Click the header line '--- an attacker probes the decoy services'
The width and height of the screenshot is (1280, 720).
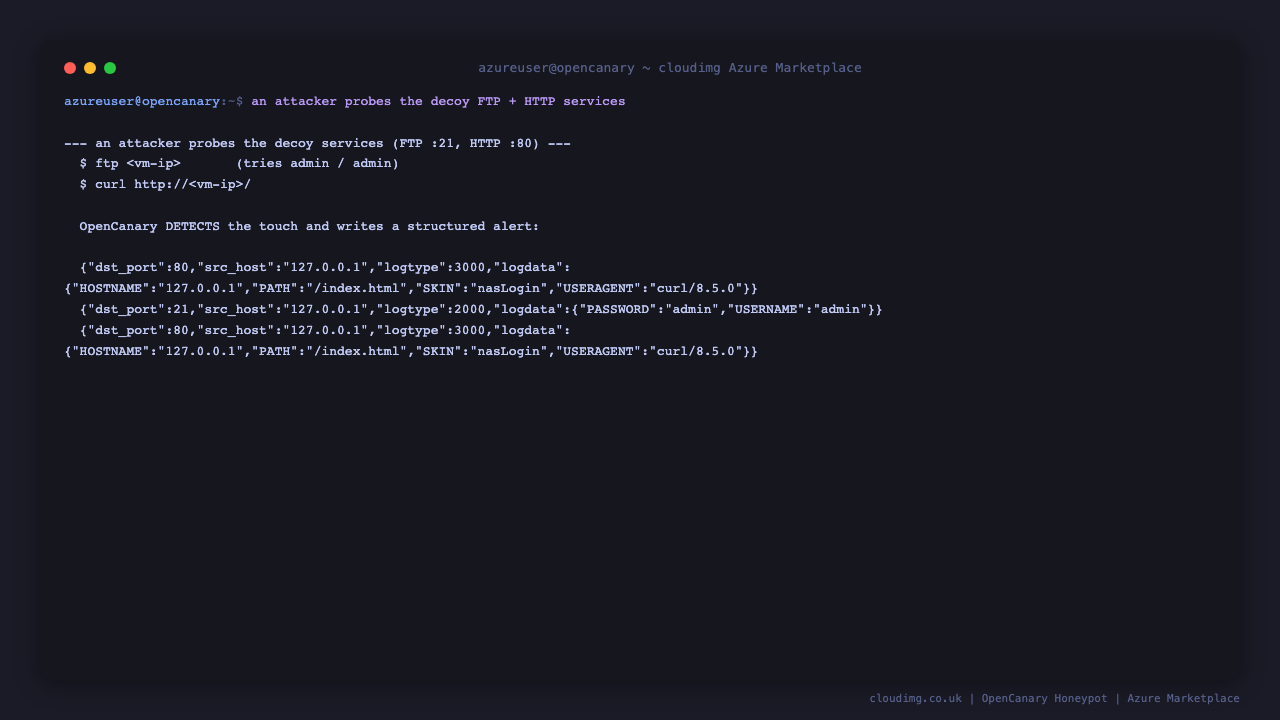point(317,143)
